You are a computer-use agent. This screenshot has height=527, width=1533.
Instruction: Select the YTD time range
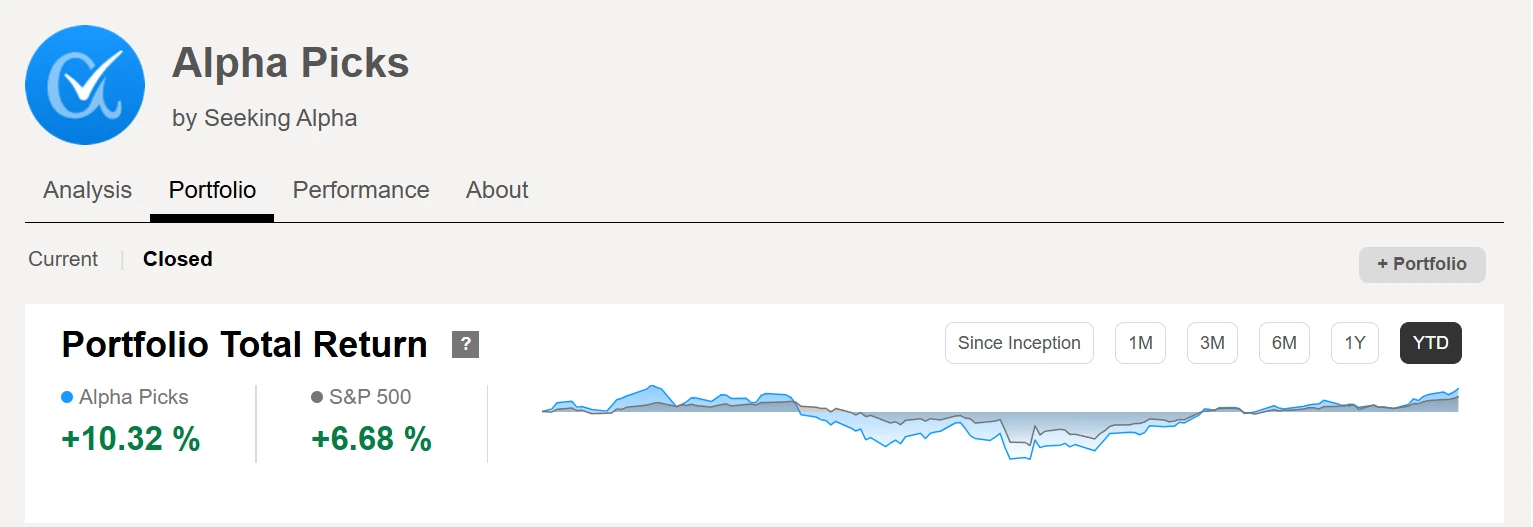(x=1430, y=343)
